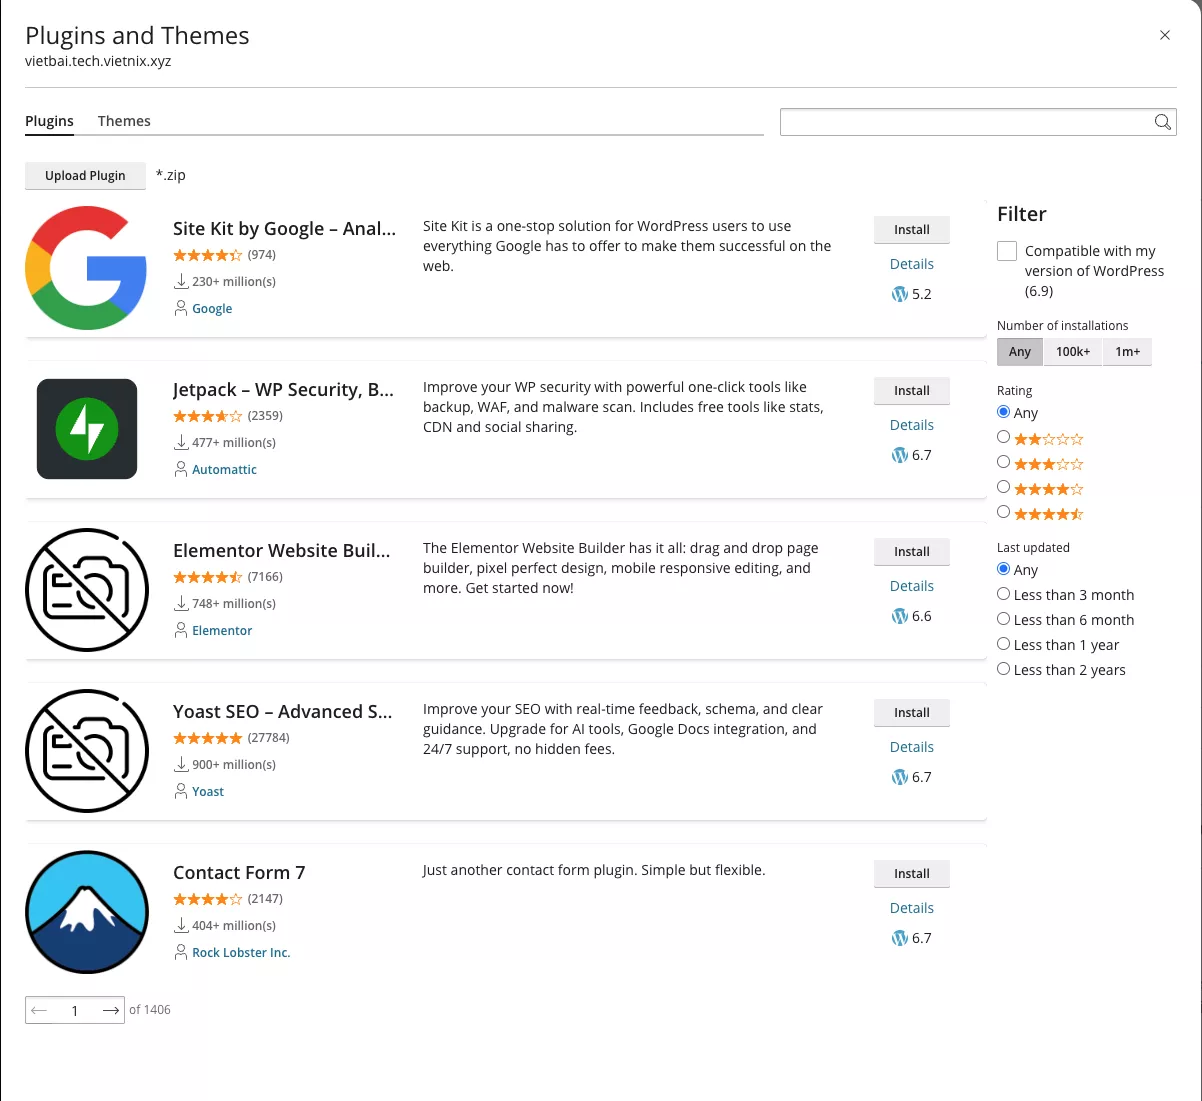Install the Jetpack plugin
Viewport: 1202px width, 1101px height.
point(911,391)
